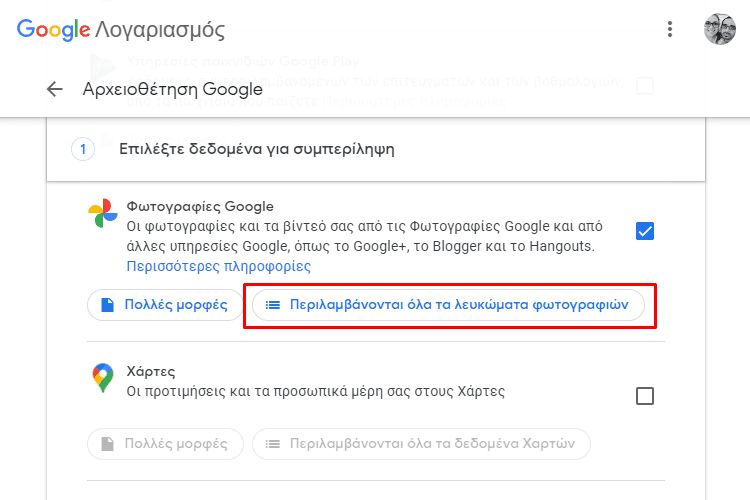
Task: Click the Αρχειοθέτηση Google page title
Action: (x=173, y=89)
